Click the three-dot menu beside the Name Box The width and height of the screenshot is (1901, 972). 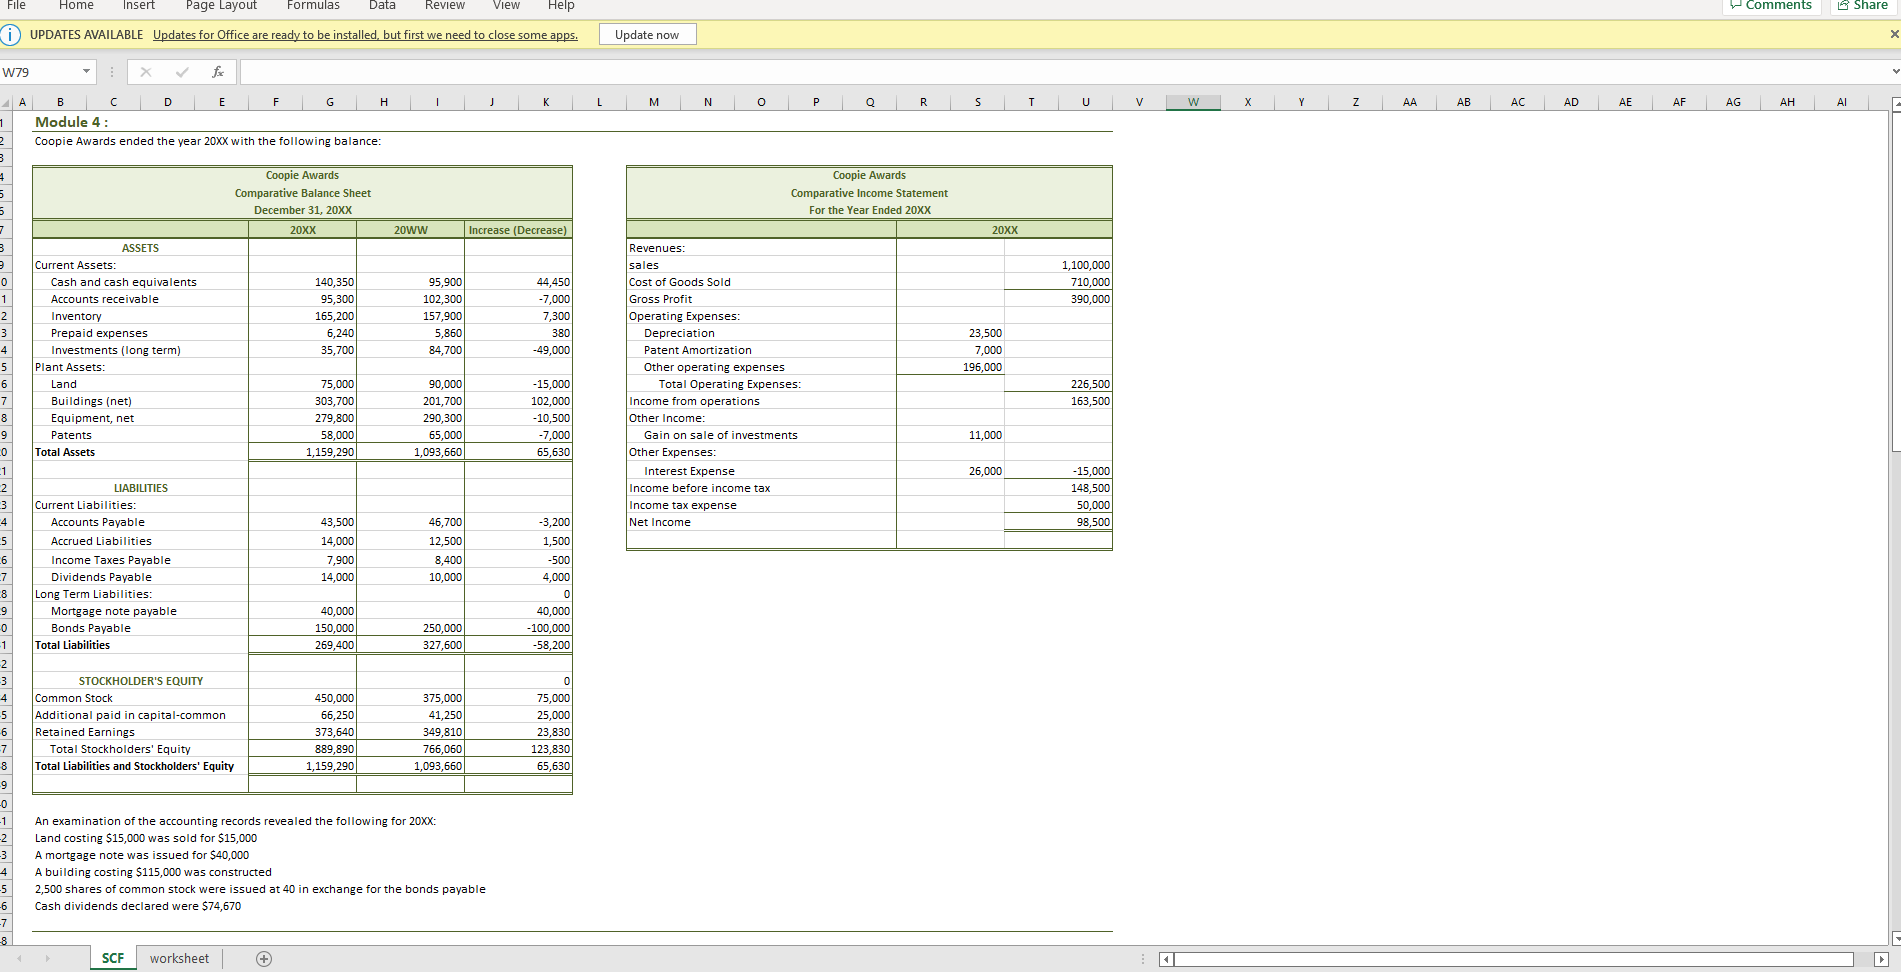[x=111, y=71]
